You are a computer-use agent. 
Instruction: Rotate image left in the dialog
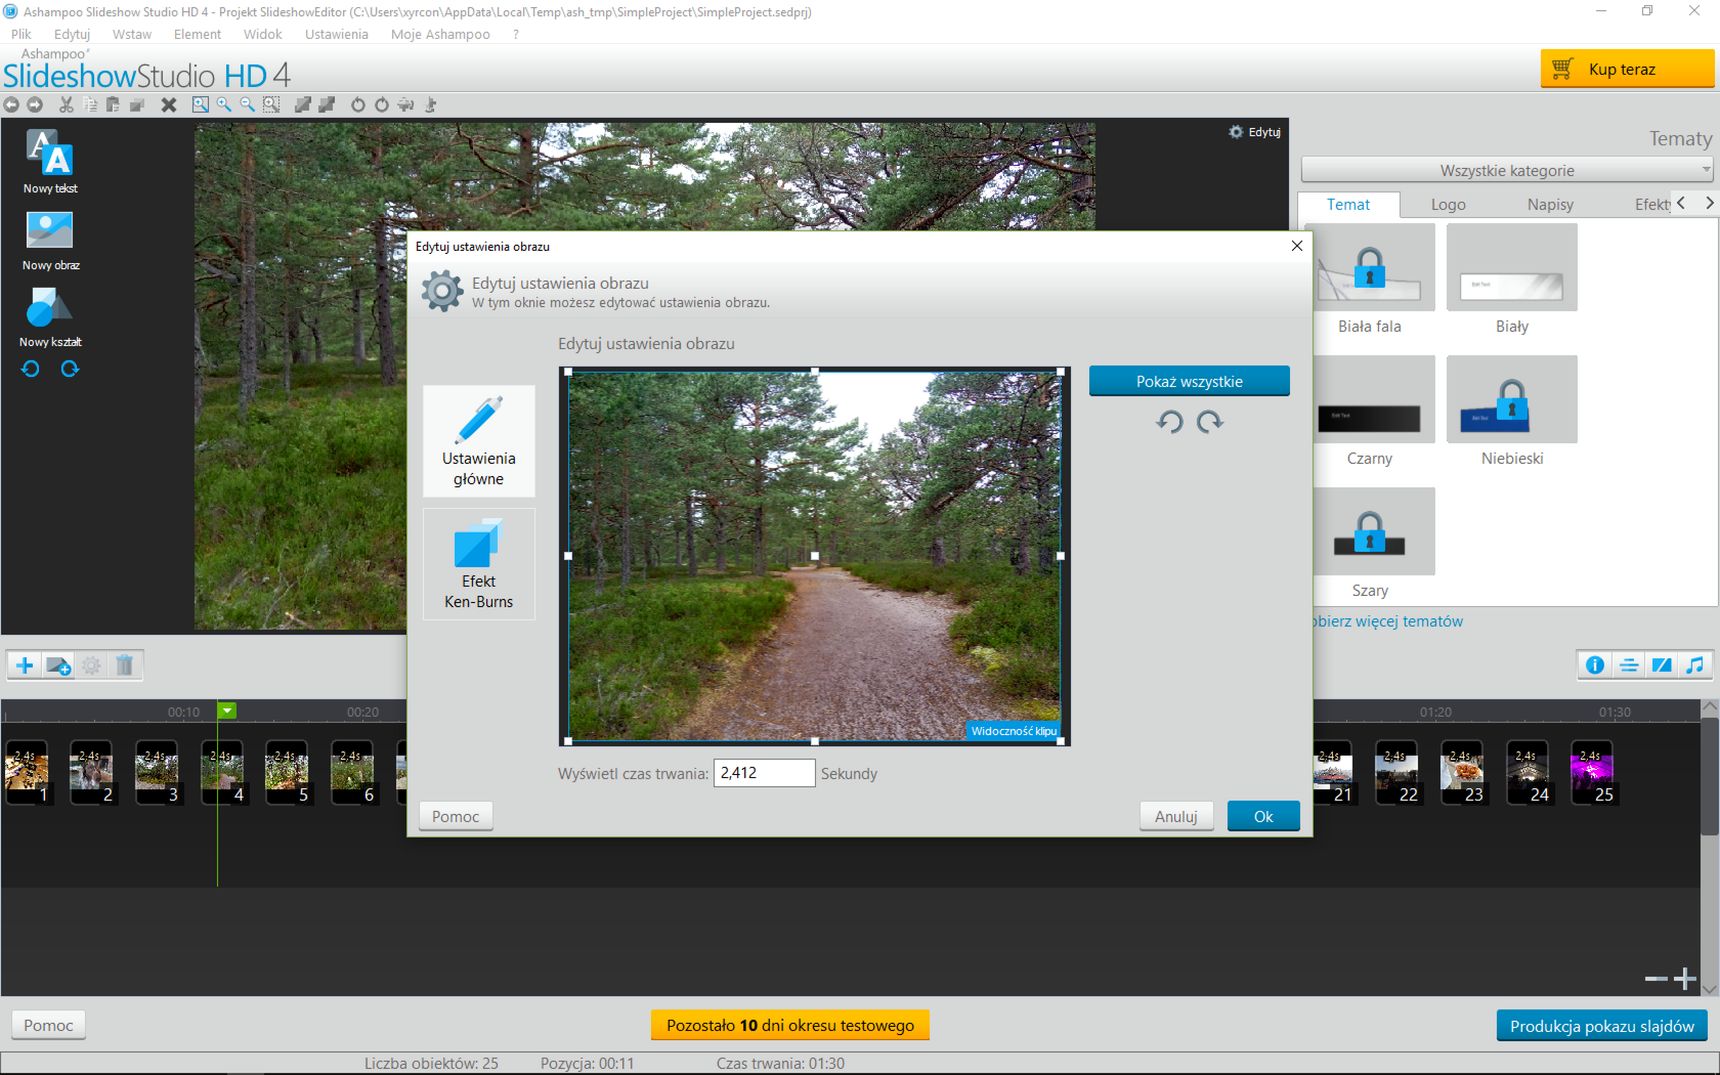click(1169, 422)
